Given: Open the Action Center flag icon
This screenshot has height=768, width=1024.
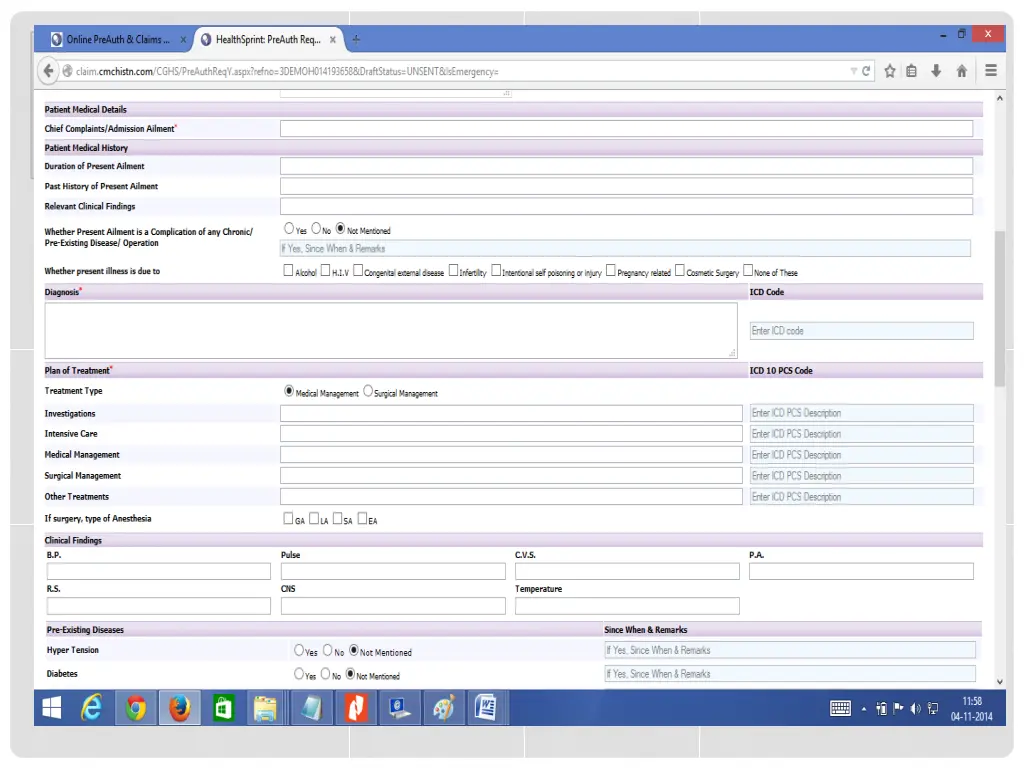Looking at the screenshot, I should click(x=899, y=709).
